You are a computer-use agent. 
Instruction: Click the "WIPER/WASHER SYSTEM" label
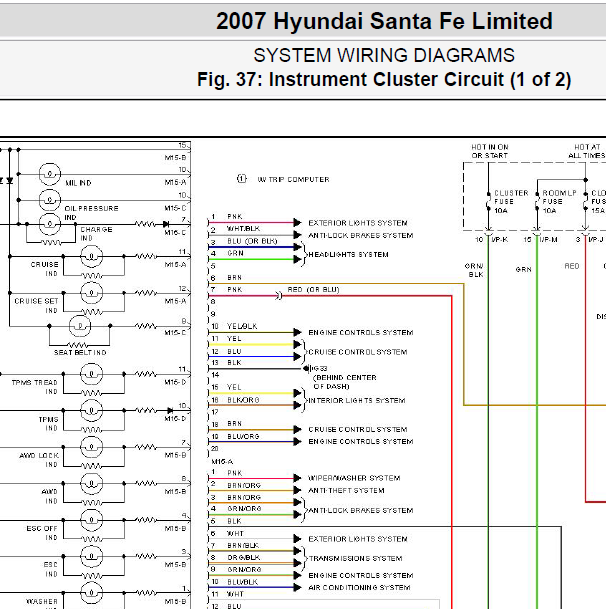pos(354,478)
